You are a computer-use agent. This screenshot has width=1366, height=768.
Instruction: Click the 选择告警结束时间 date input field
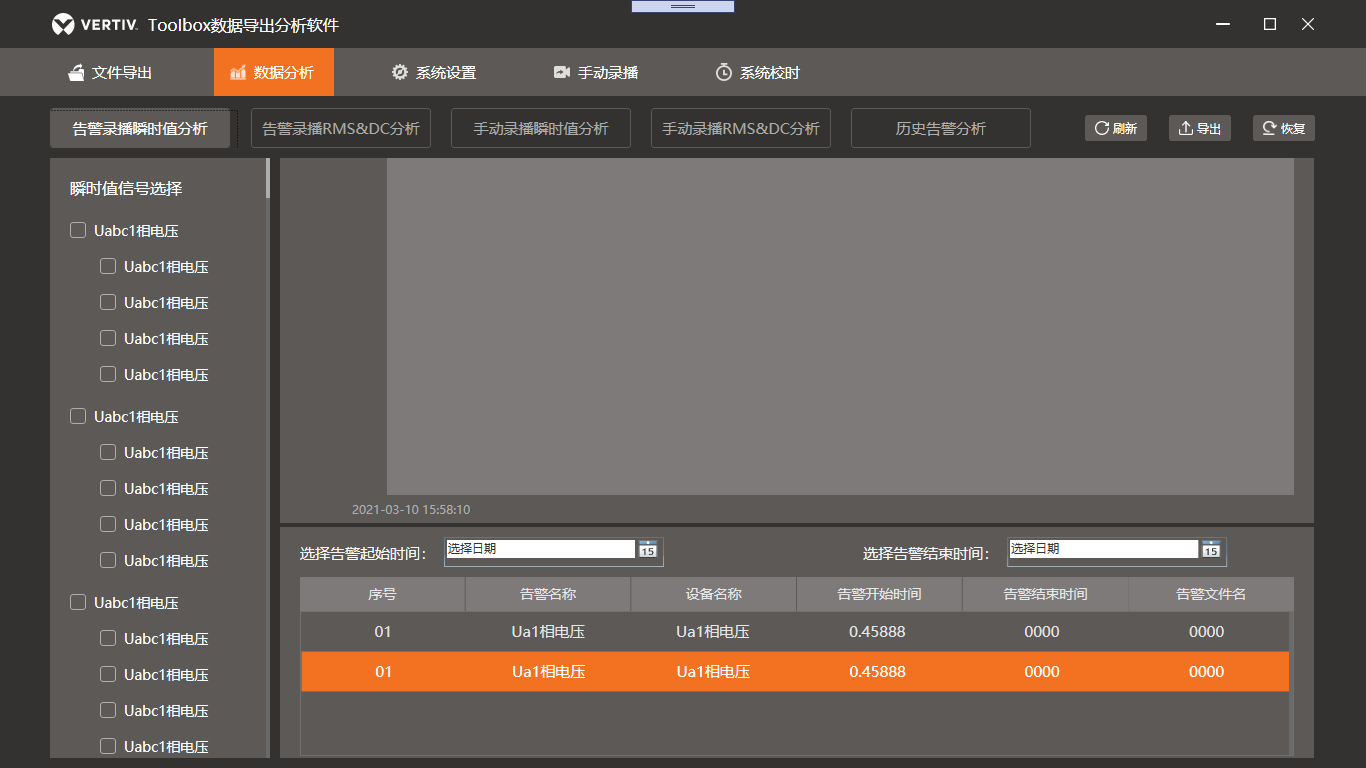pyautogui.click(x=1103, y=549)
